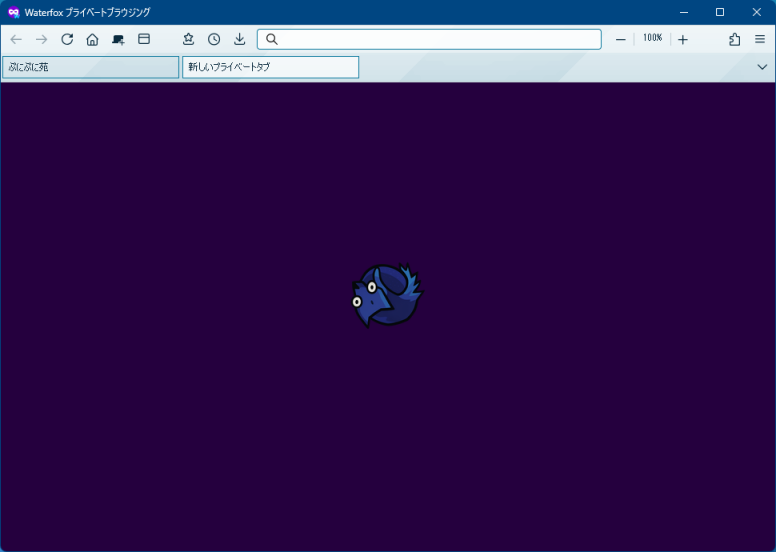Open the hamburger application menu
The width and height of the screenshot is (776, 552).
tap(760, 39)
